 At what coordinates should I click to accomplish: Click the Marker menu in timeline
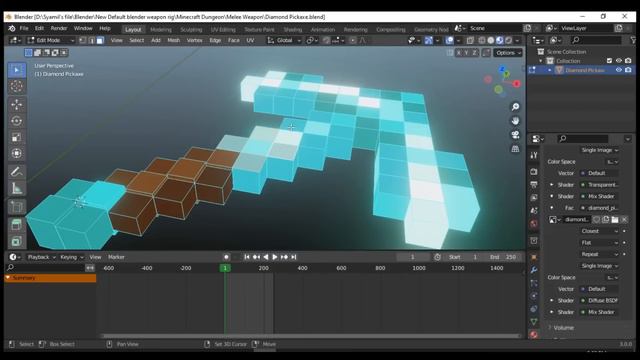(x=116, y=257)
